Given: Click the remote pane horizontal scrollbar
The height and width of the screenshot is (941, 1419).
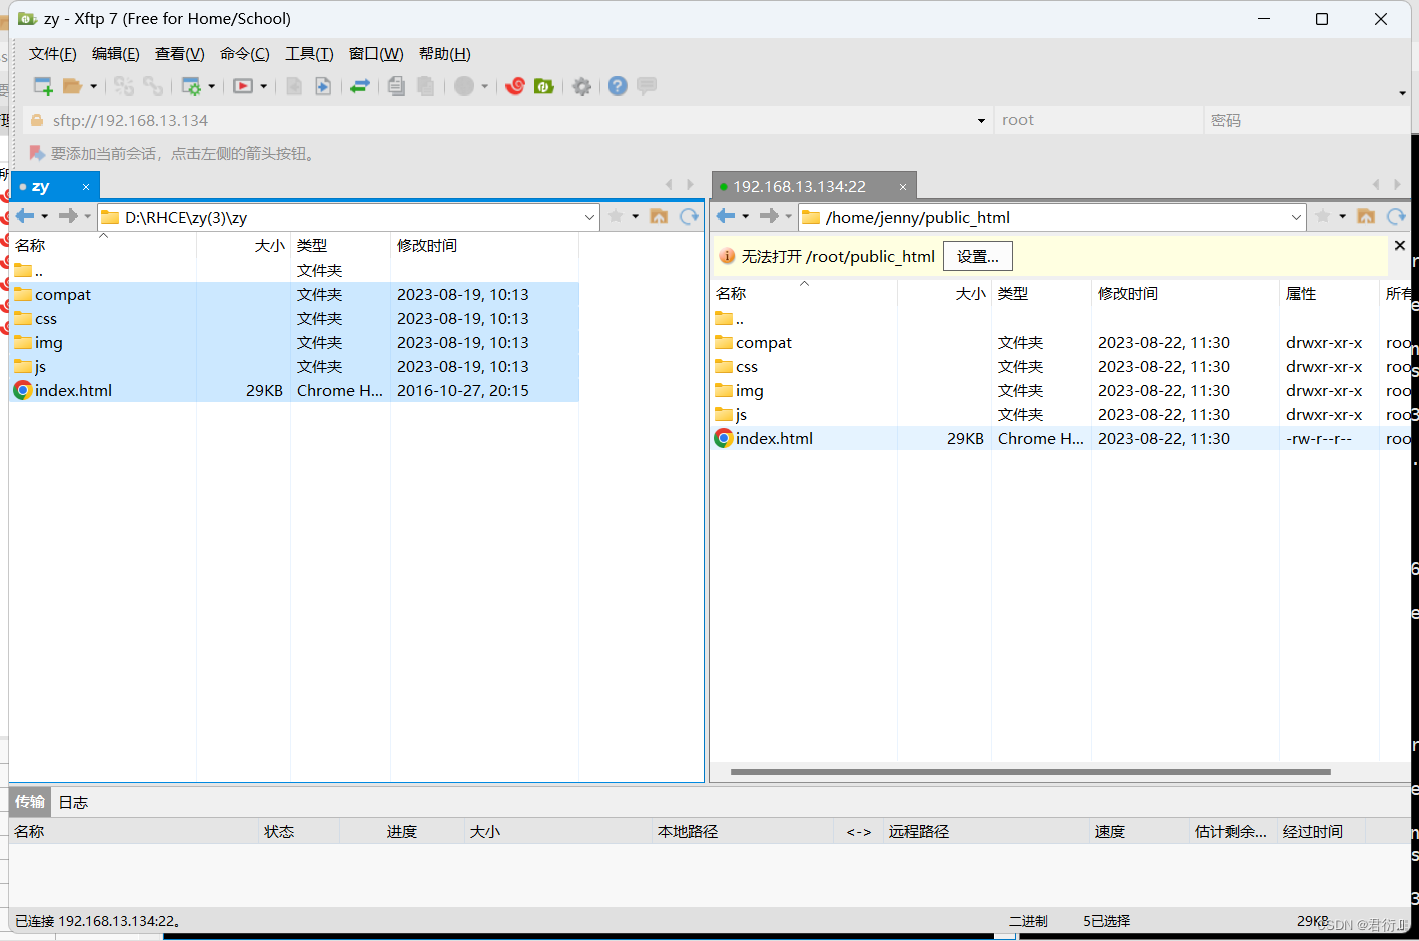Looking at the screenshot, I should [x=1030, y=772].
